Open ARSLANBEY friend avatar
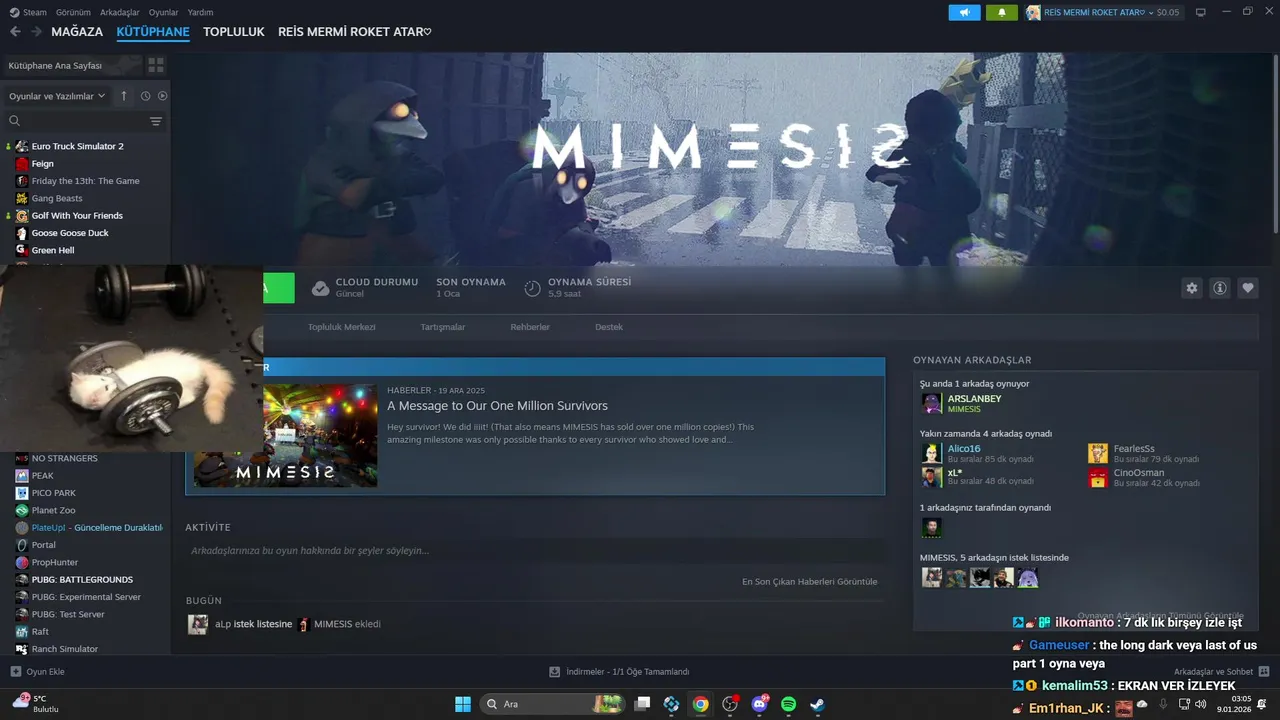This screenshot has width=1280, height=720. [x=932, y=403]
